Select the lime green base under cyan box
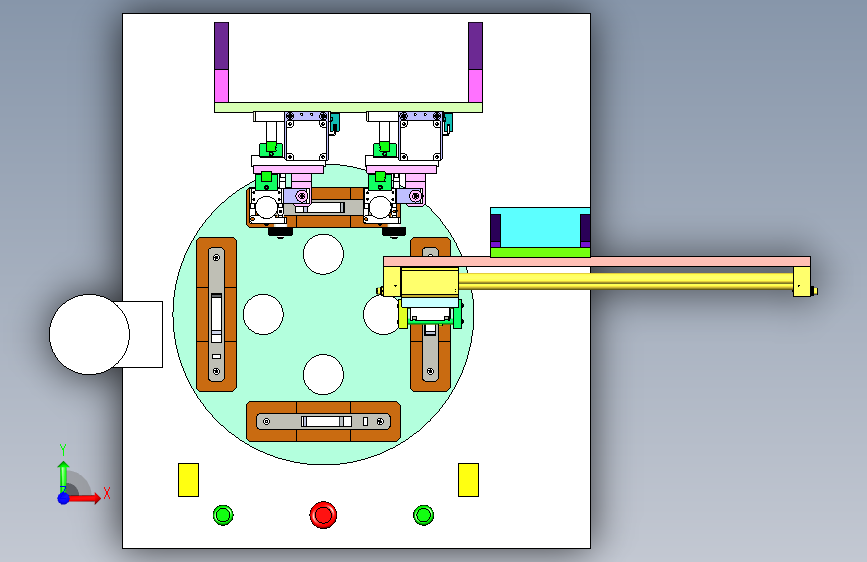 [x=540, y=252]
